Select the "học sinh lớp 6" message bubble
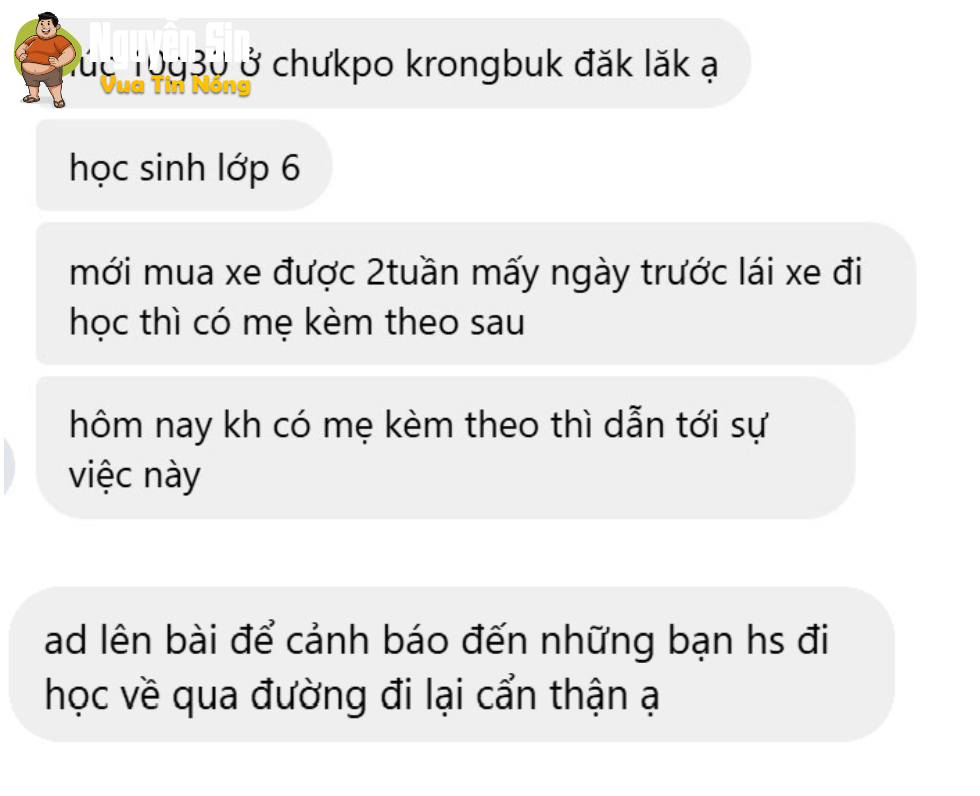The width and height of the screenshot is (980, 796). [184, 166]
